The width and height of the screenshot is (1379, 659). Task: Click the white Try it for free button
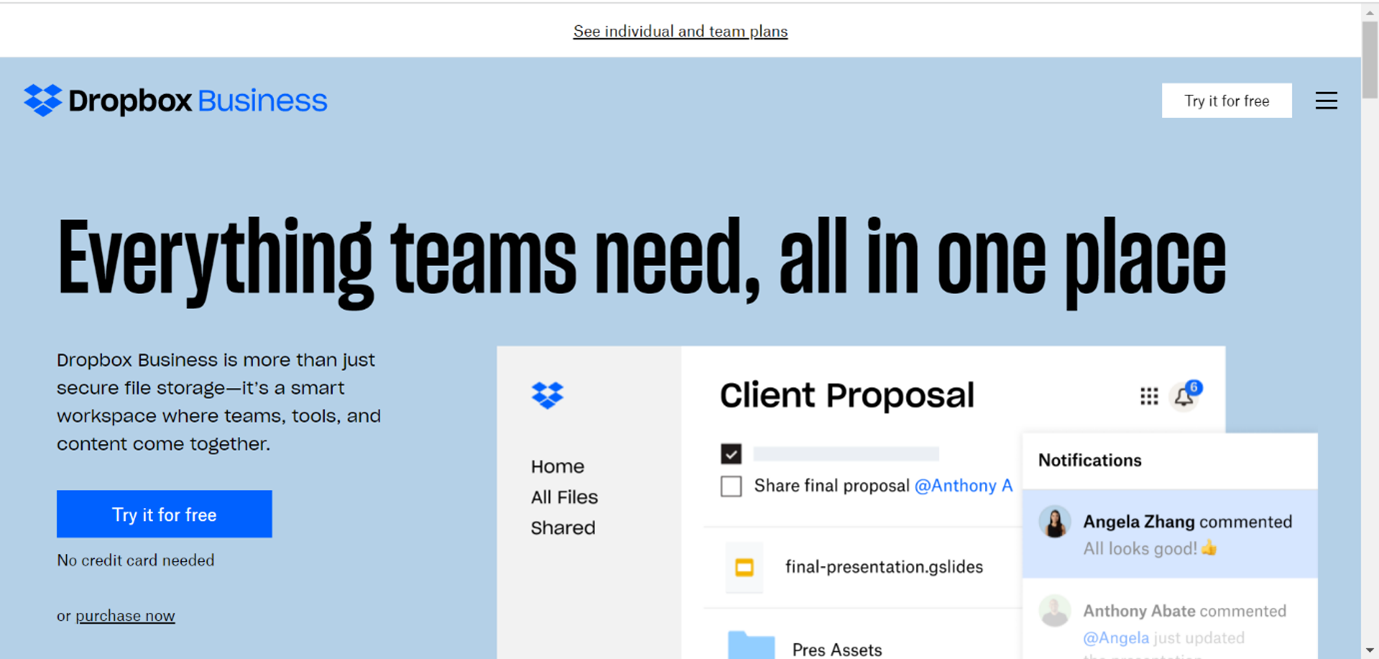click(x=1227, y=101)
